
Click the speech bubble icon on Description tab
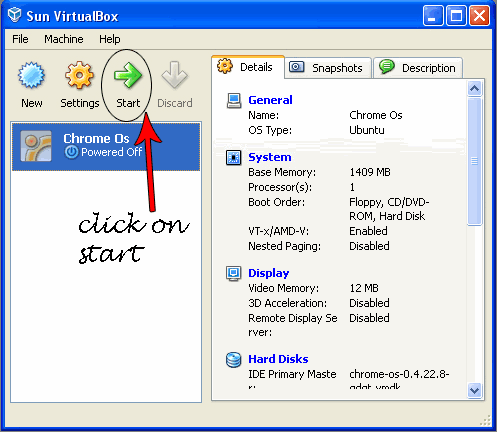pyautogui.click(x=387, y=67)
